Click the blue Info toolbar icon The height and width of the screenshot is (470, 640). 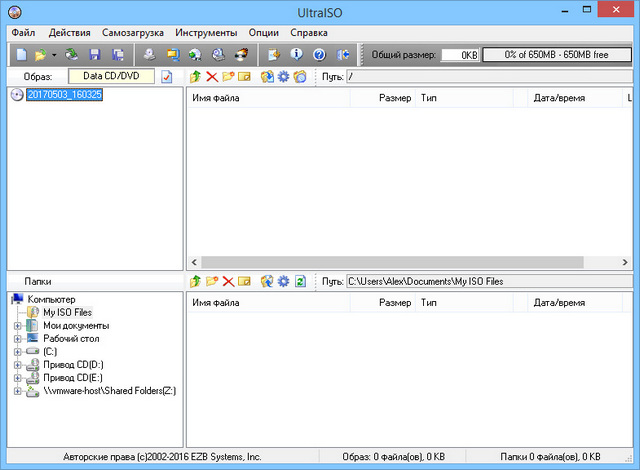[x=296, y=54]
